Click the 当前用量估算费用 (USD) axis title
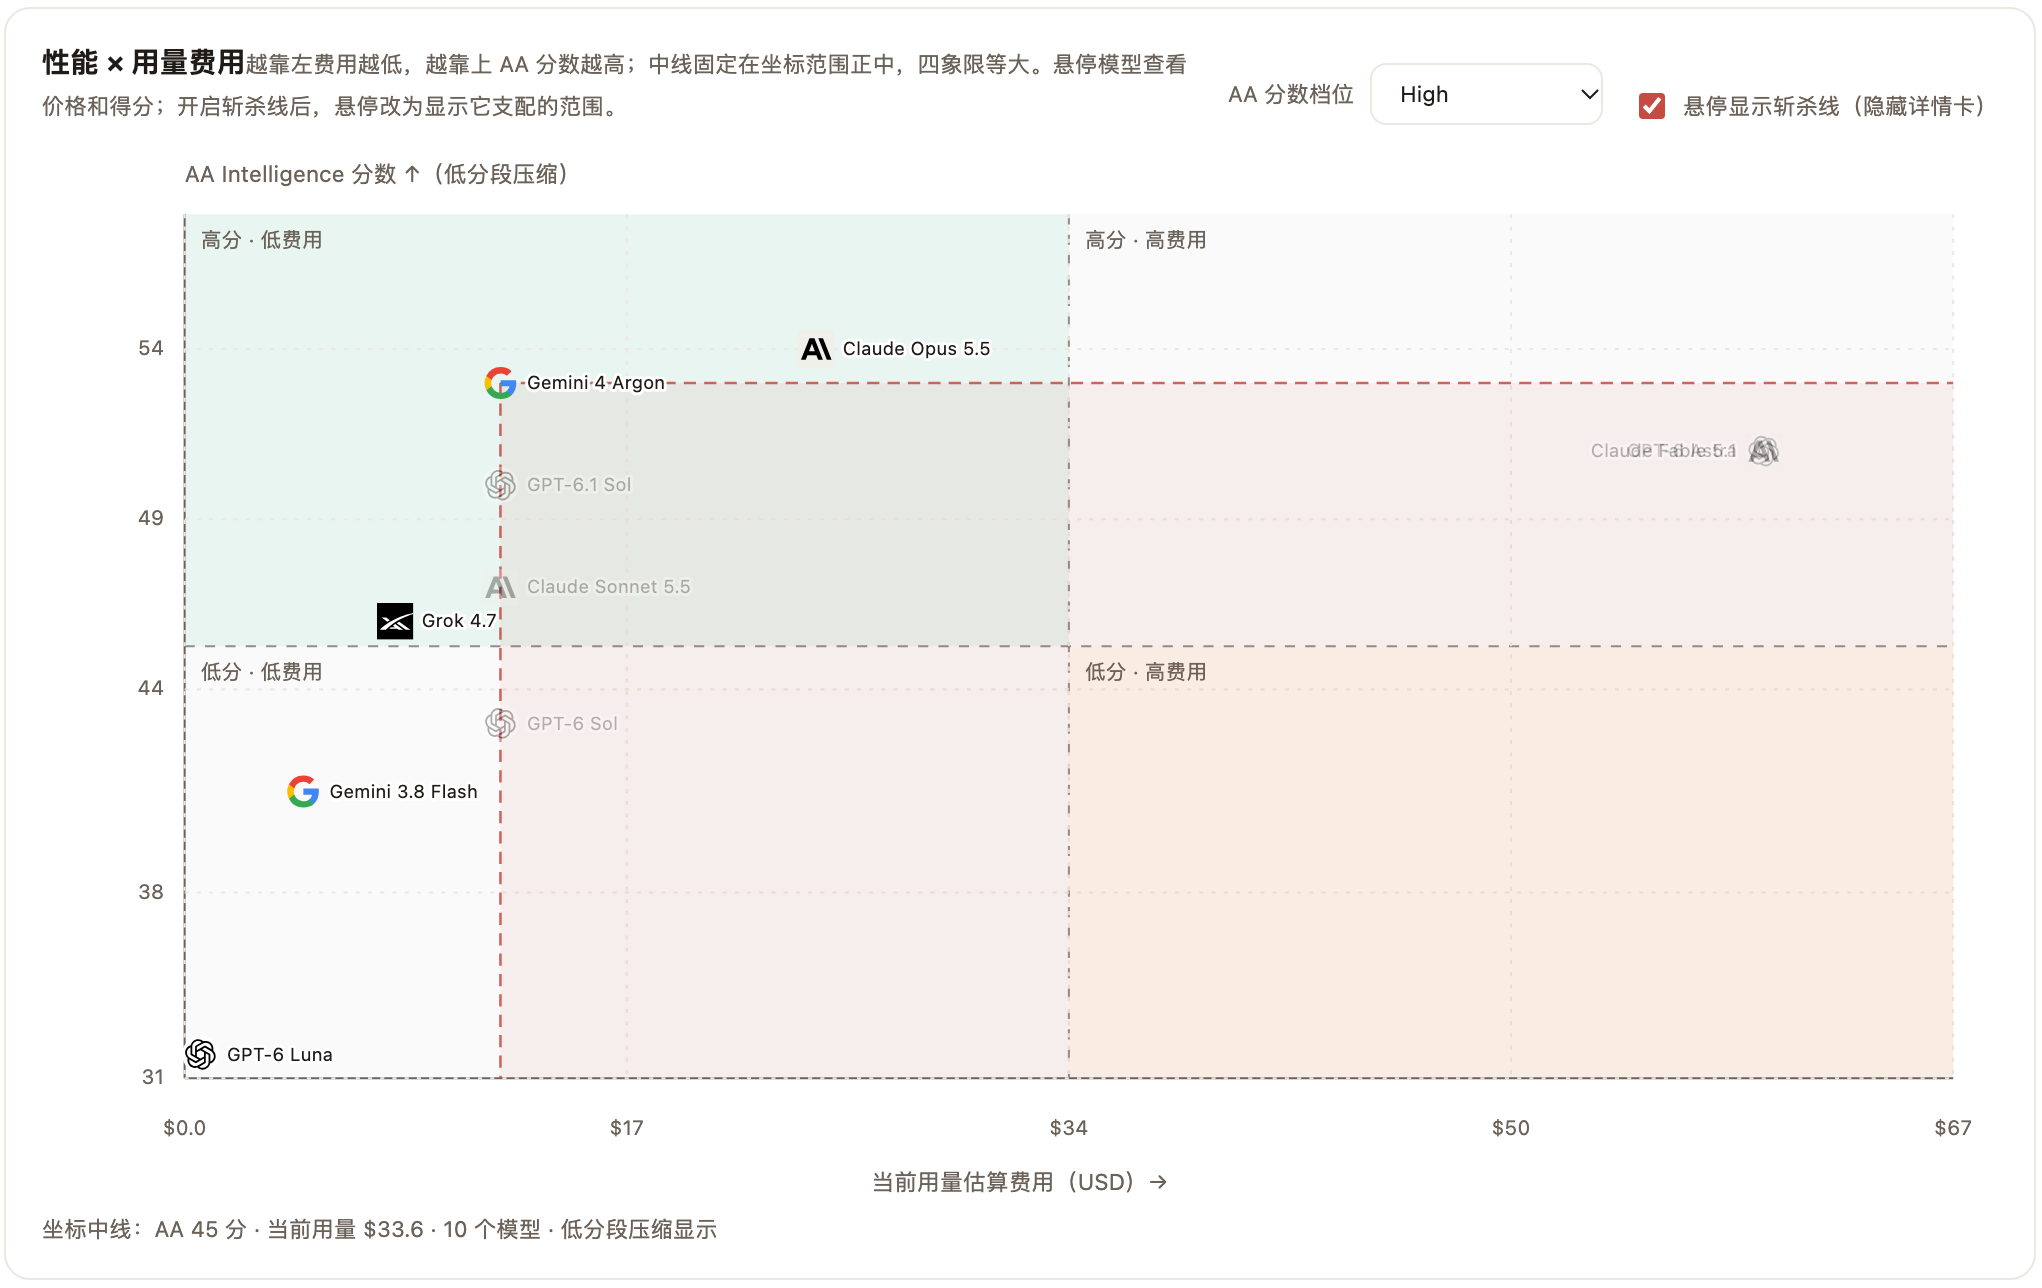Image resolution: width=2042 pixels, height=1288 pixels. (1019, 1182)
